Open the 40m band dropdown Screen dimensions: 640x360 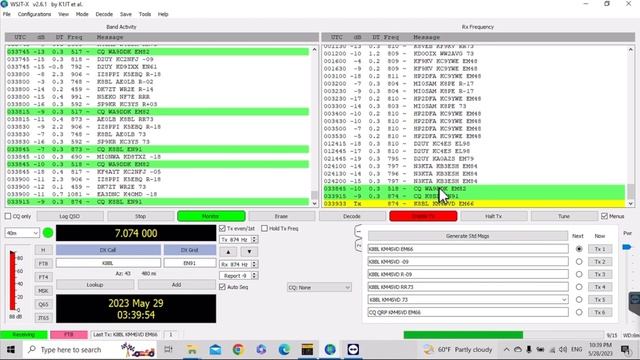22,233
